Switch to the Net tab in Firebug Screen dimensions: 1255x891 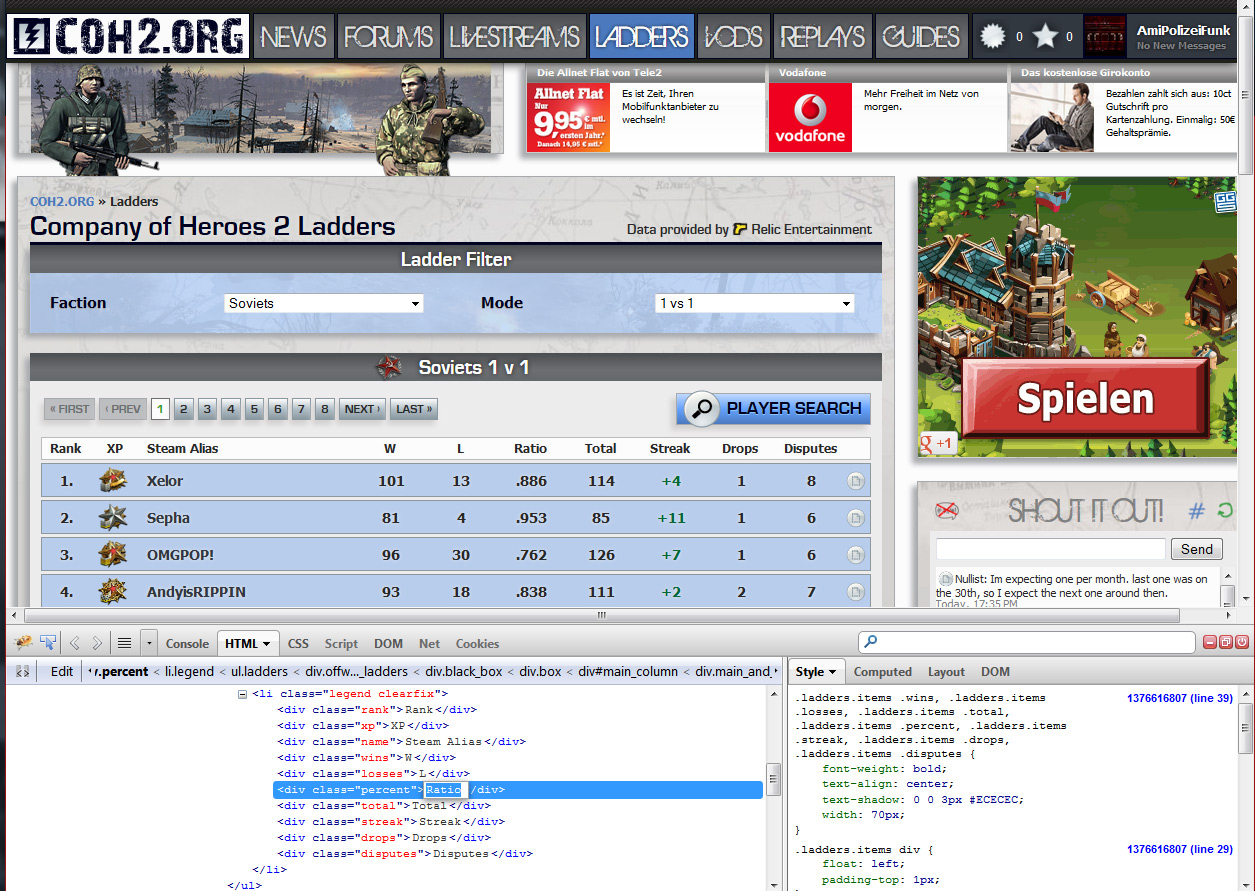pos(429,644)
